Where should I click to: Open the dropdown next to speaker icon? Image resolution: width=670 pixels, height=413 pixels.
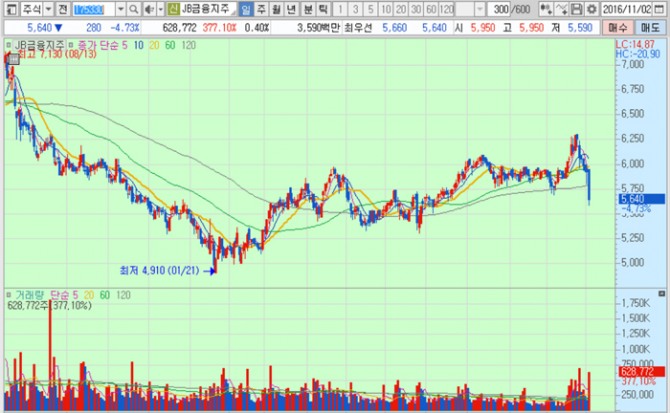tap(160, 9)
